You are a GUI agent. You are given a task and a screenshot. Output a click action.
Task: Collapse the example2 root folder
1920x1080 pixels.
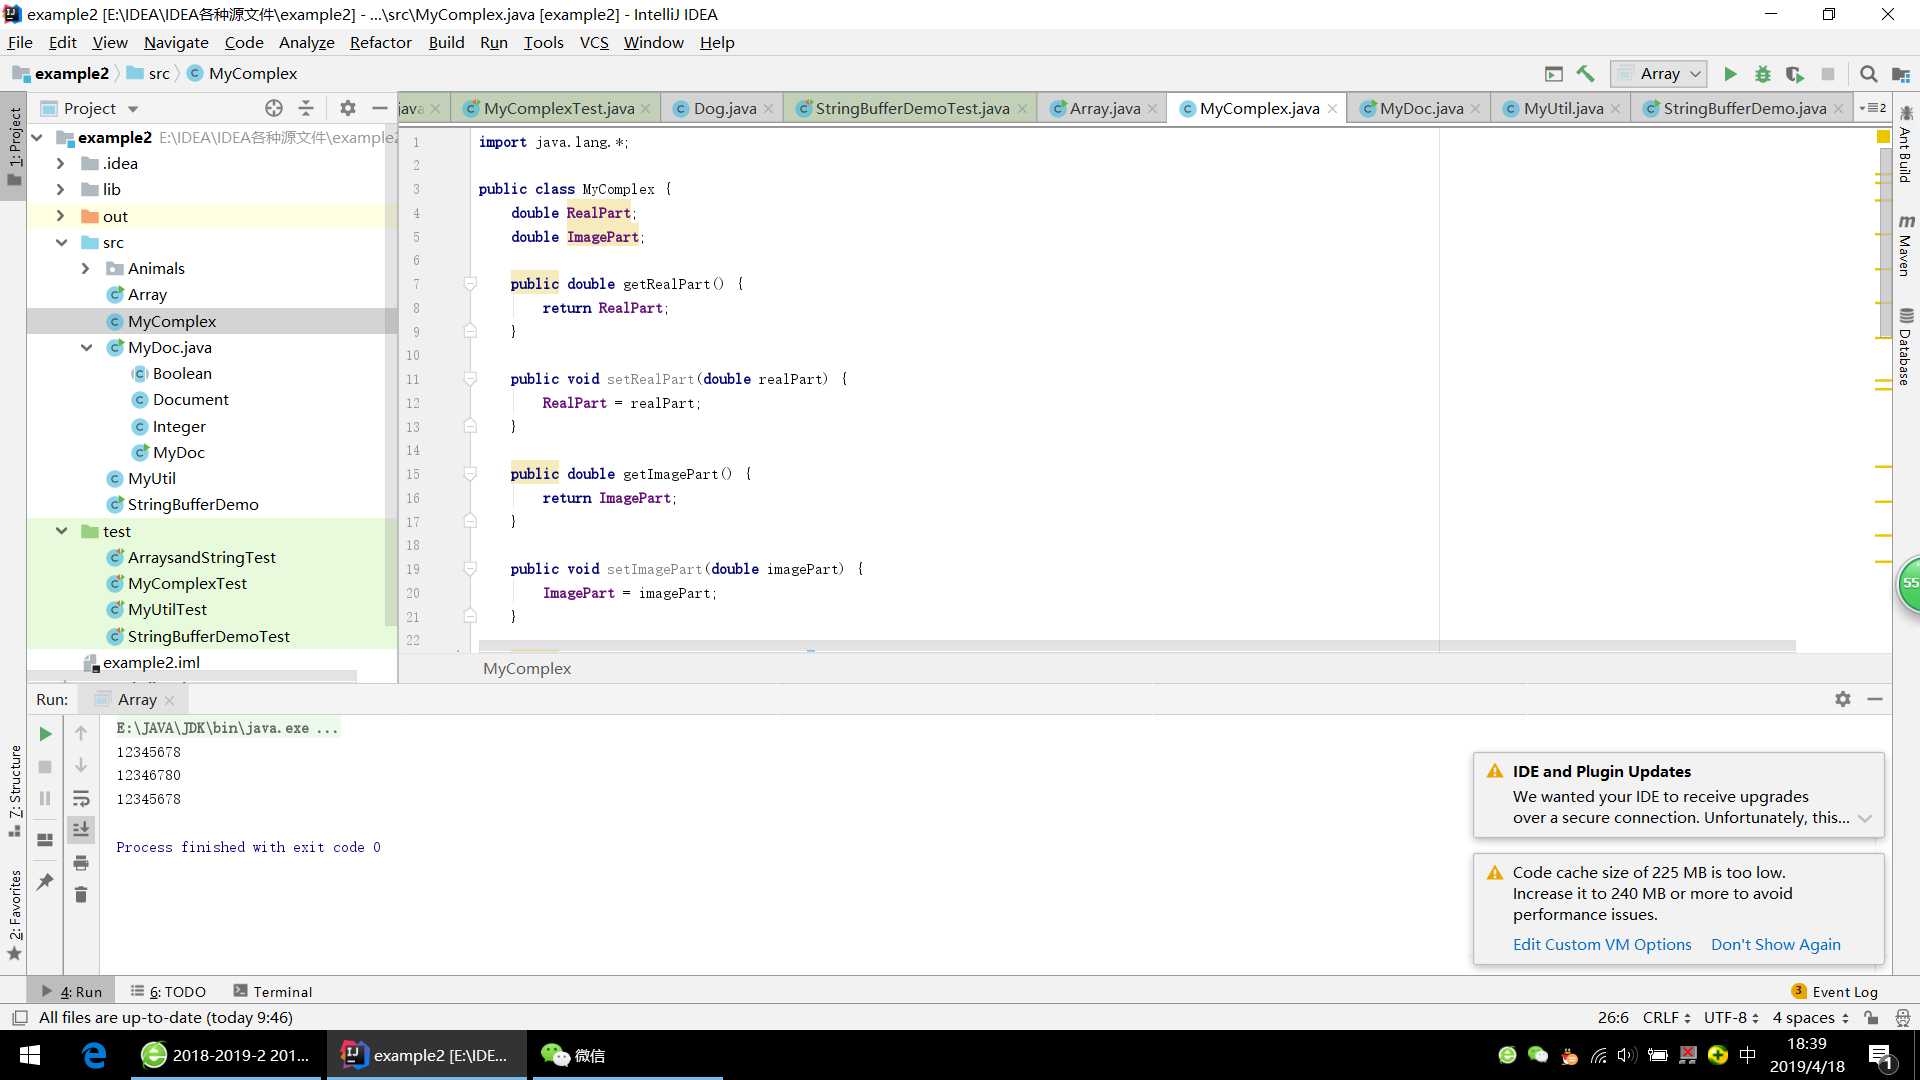[x=38, y=138]
